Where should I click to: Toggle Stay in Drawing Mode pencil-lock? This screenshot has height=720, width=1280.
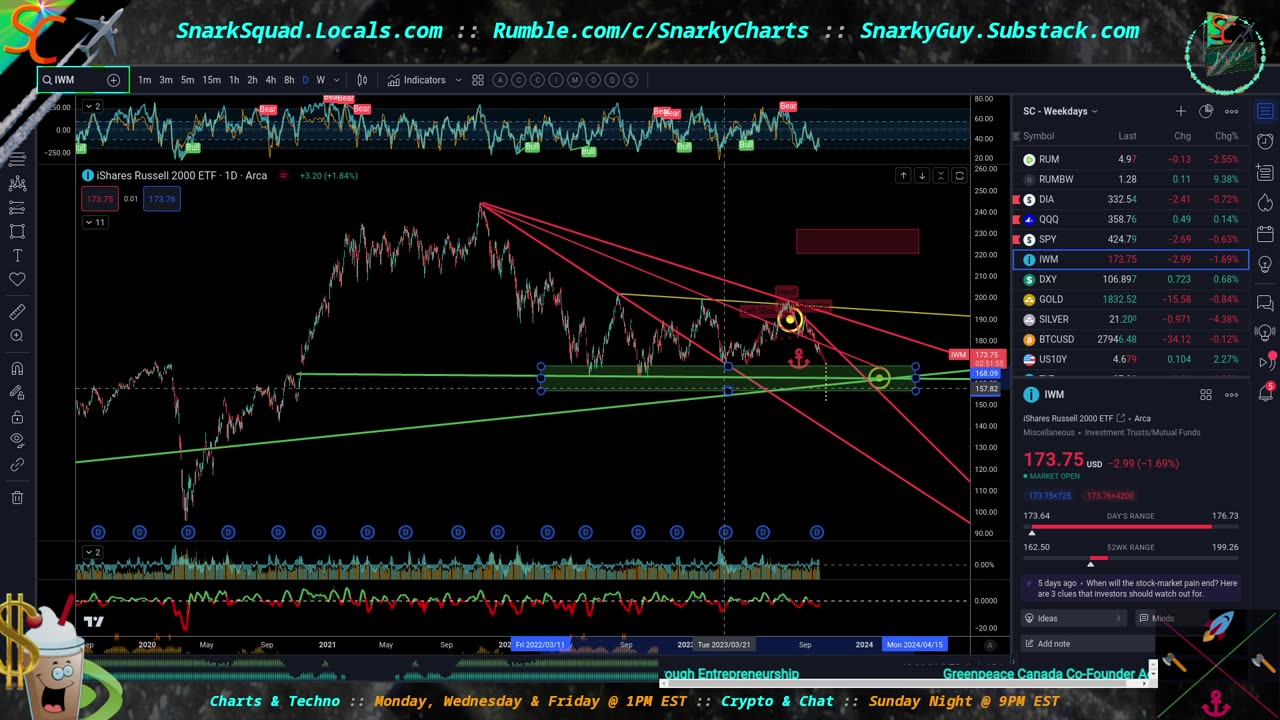pyautogui.click(x=17, y=393)
